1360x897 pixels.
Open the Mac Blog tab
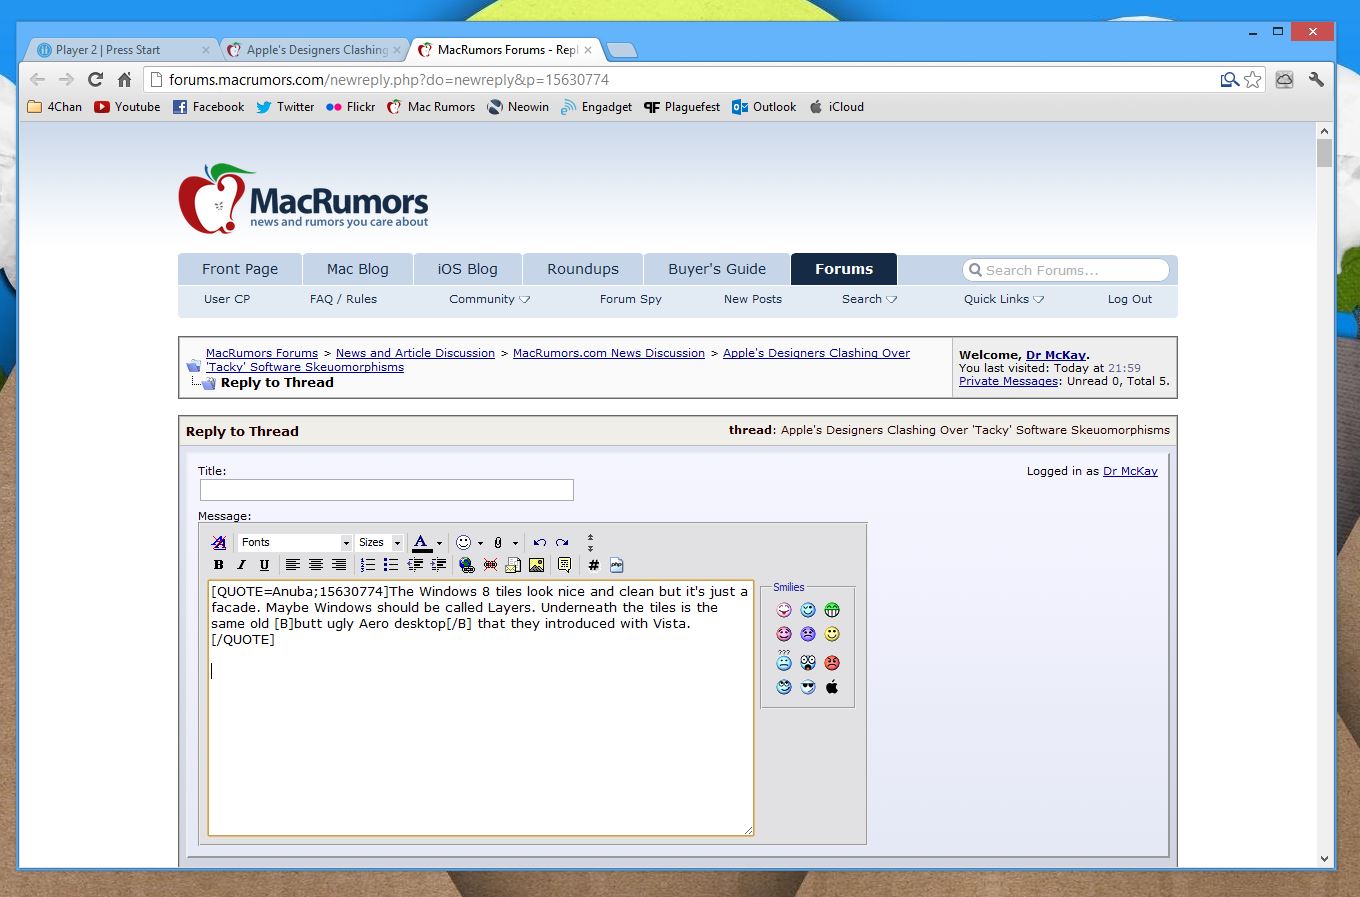click(x=357, y=269)
